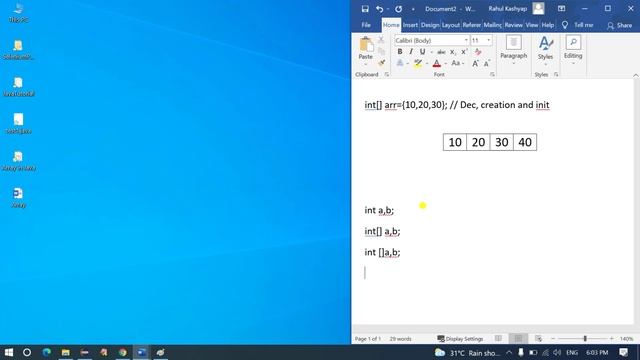Viewport: 640px width, 360px height.
Task: Toggle underline formatting
Action: pyautogui.click(x=422, y=52)
